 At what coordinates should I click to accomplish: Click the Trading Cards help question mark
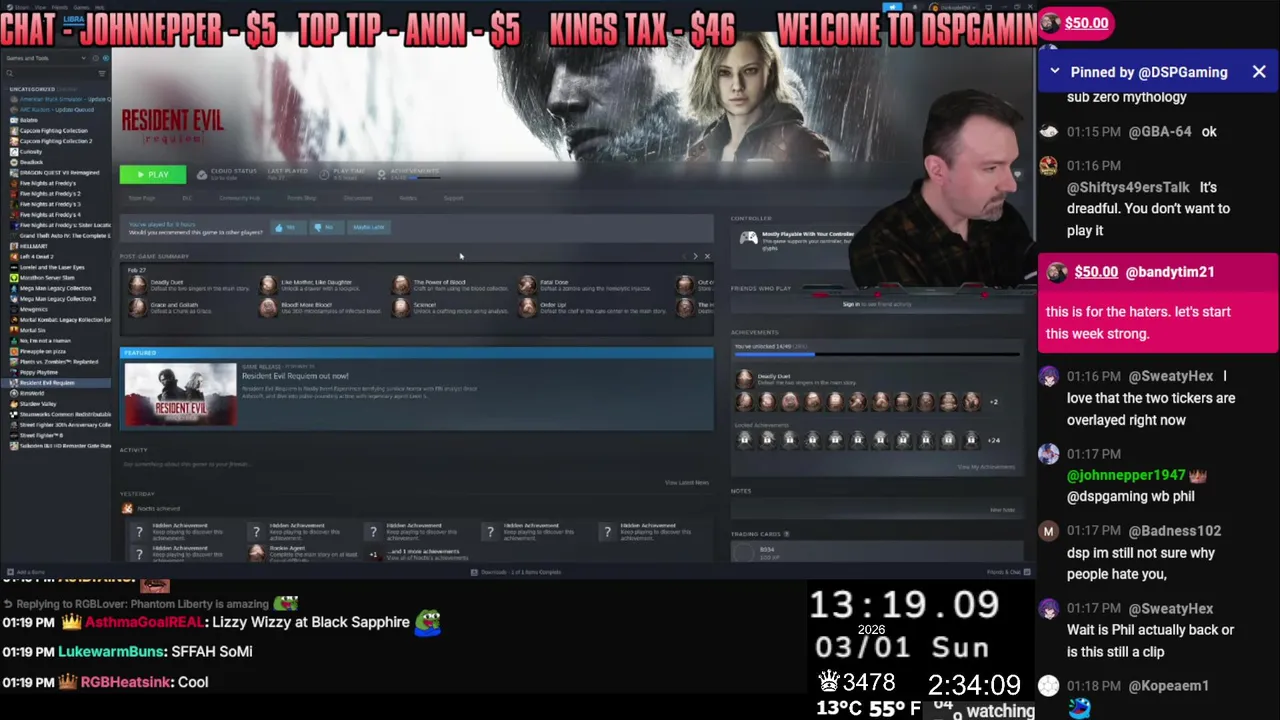click(786, 534)
